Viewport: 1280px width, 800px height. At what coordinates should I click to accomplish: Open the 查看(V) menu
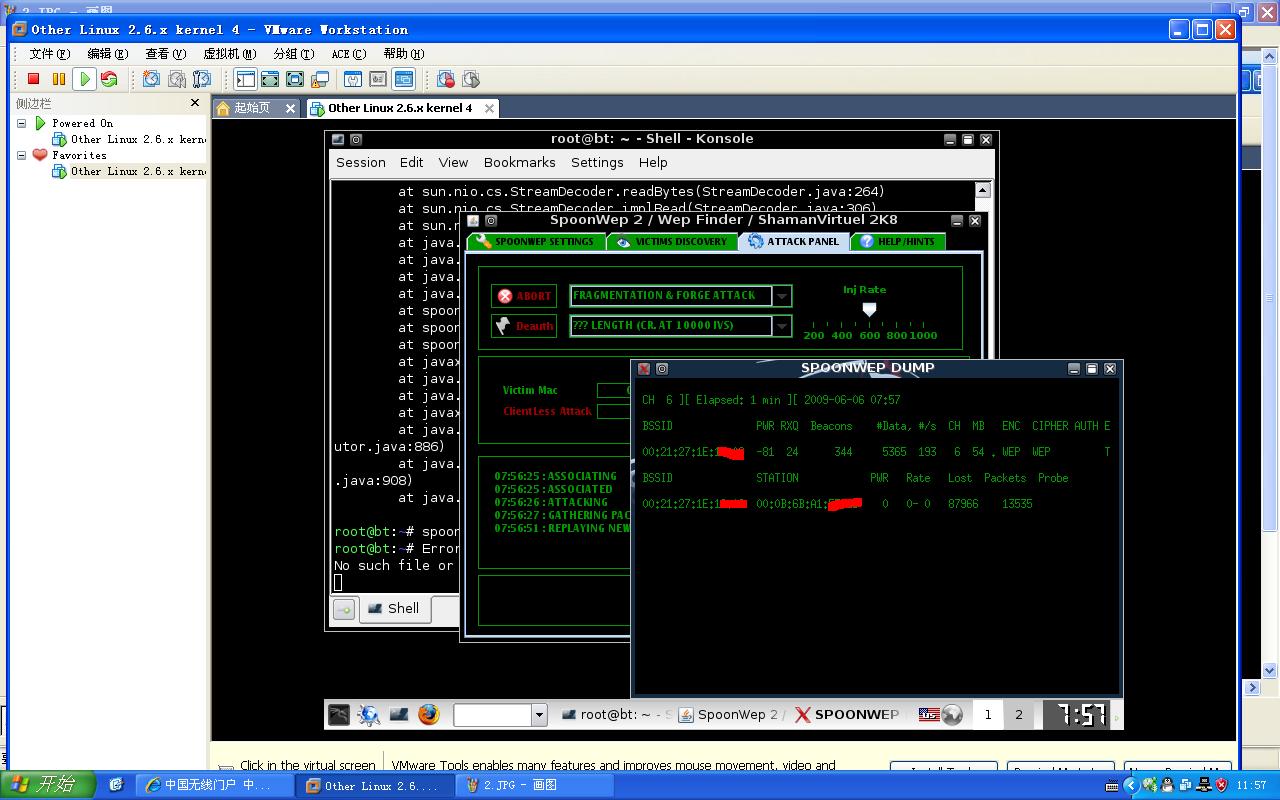click(166, 54)
